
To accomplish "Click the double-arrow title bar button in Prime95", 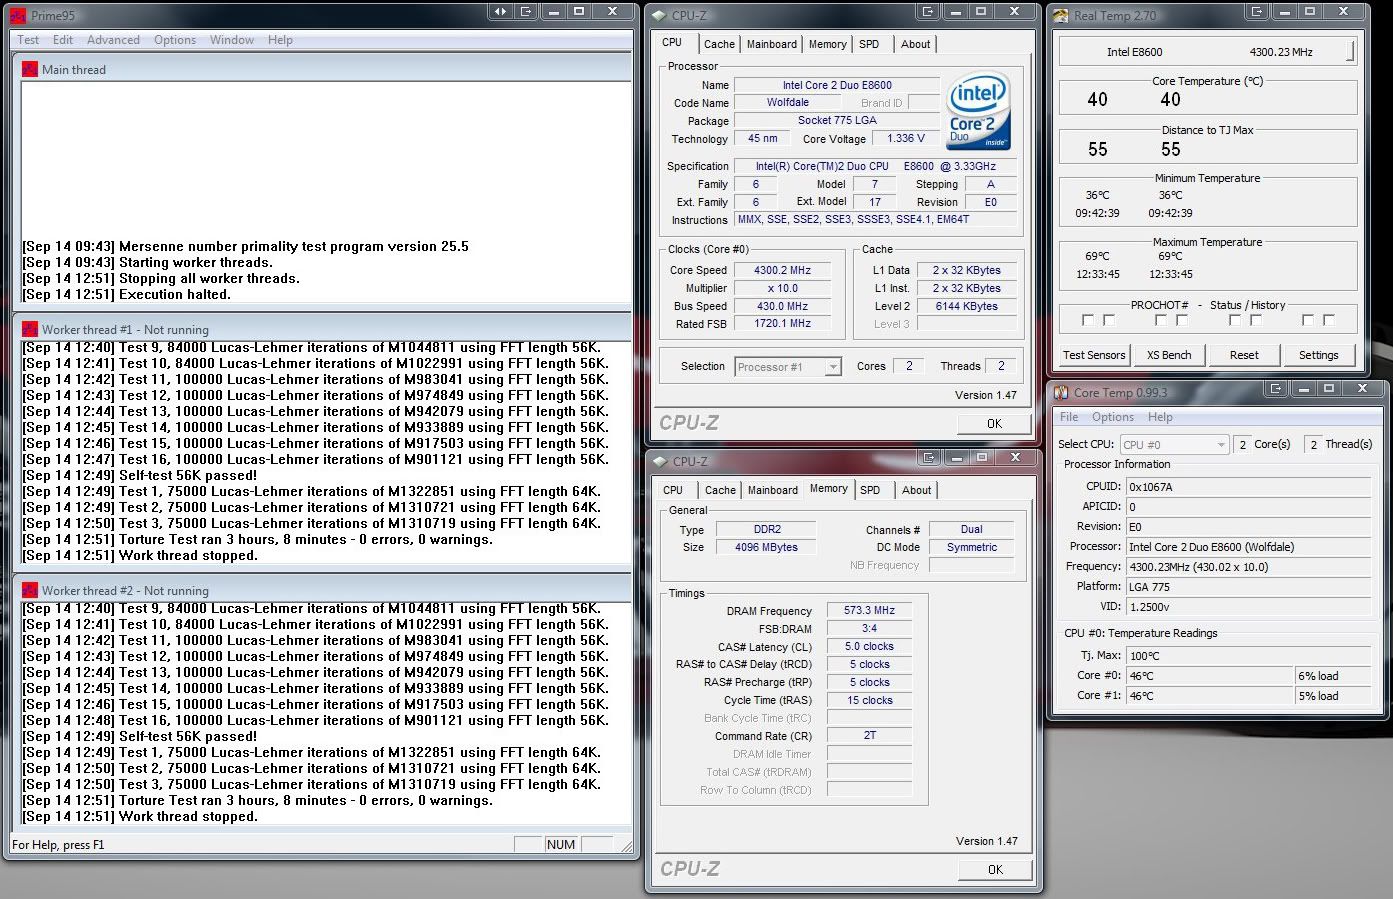I will coord(500,11).
